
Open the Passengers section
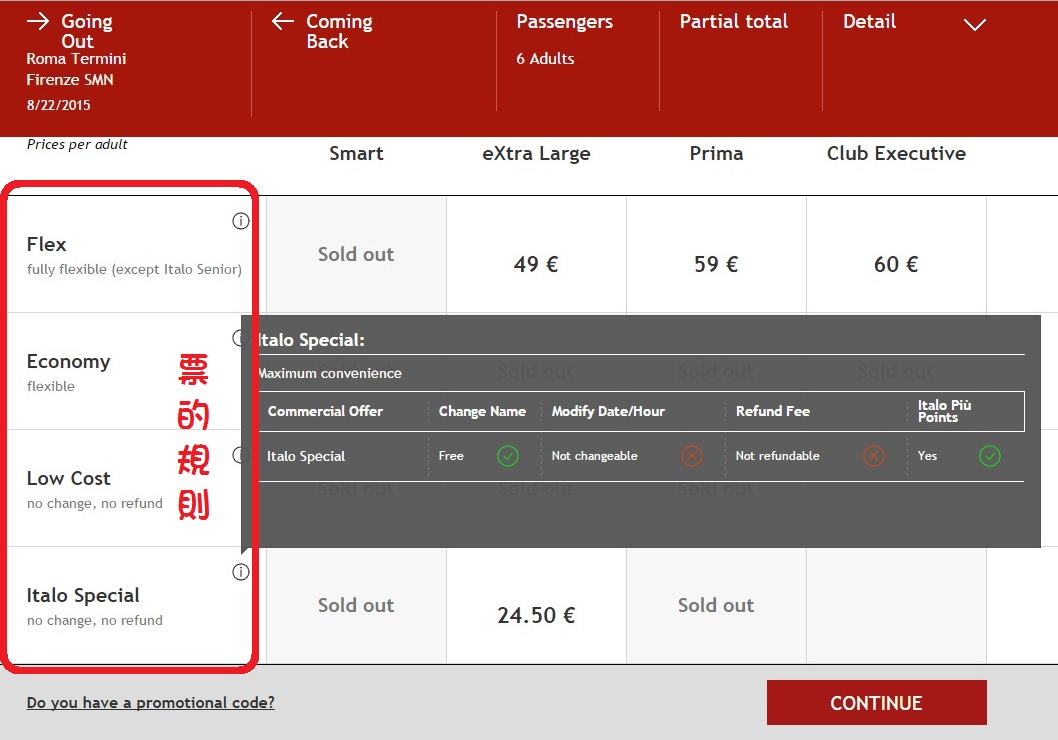[x=564, y=22]
